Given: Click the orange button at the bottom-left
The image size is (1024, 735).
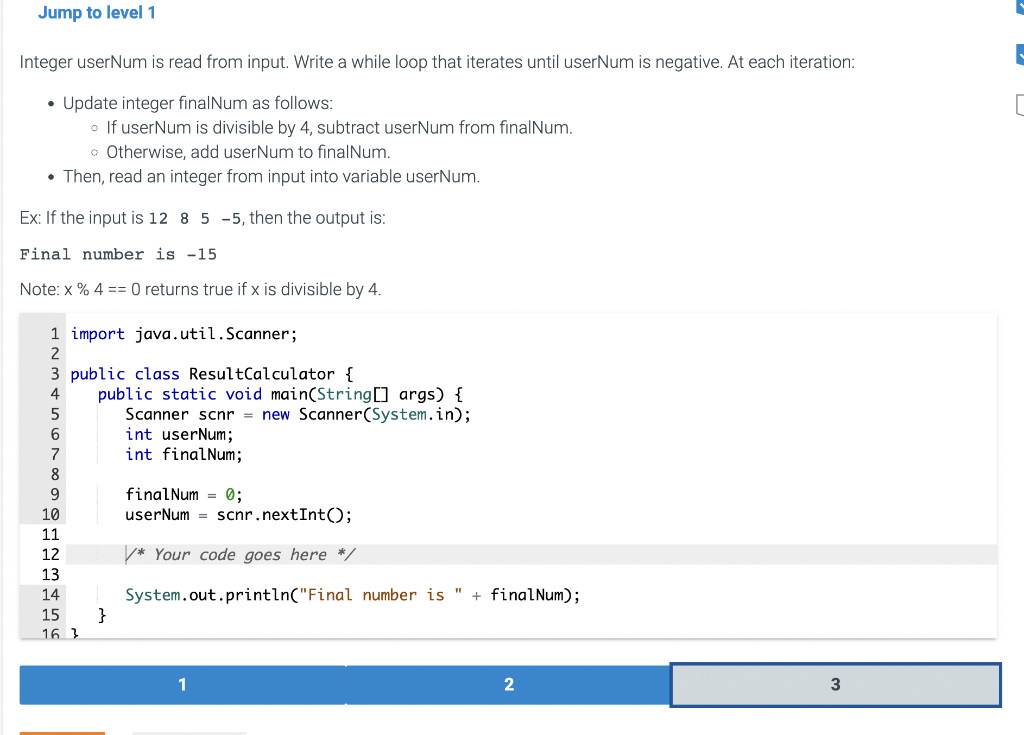Looking at the screenshot, I should 62,733.
